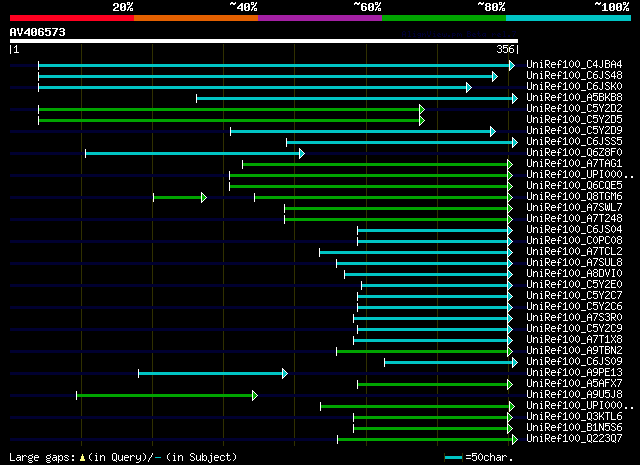This screenshot has width=640, height=465.
Task: Select the UniRef100_A9PE13 label
Action: tap(574, 373)
